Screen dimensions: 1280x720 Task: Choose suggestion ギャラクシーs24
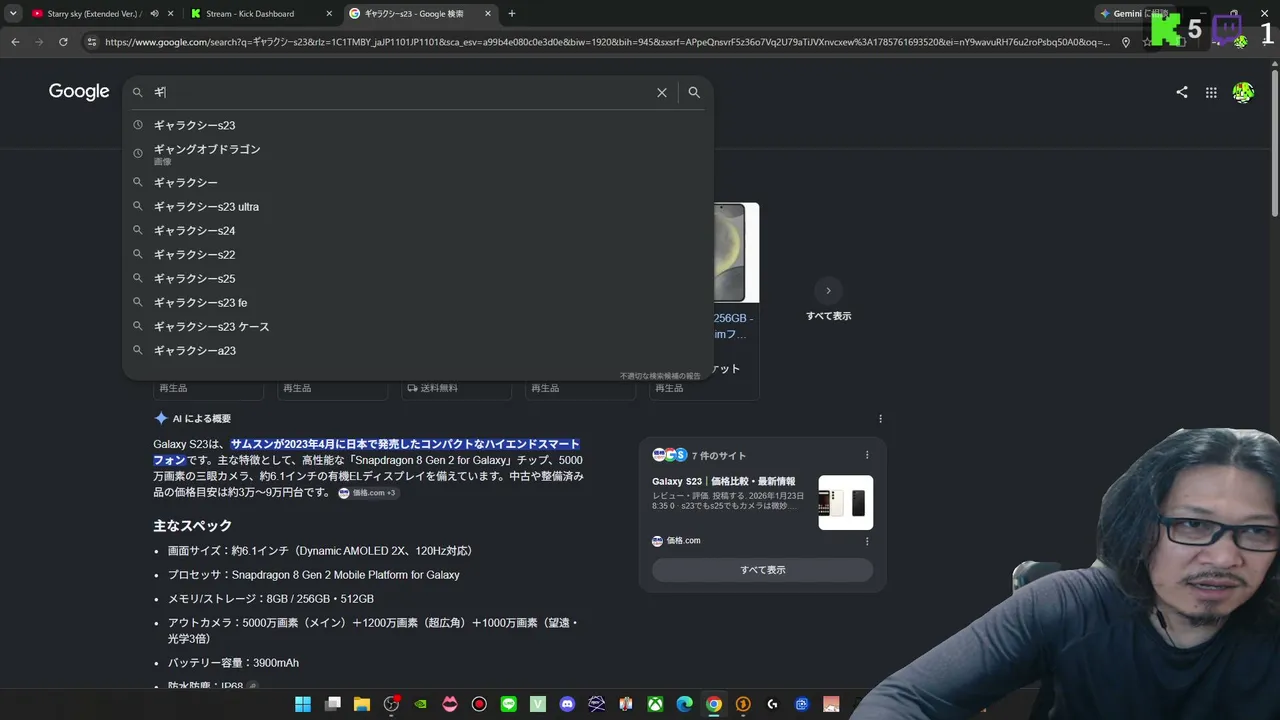coord(417,231)
